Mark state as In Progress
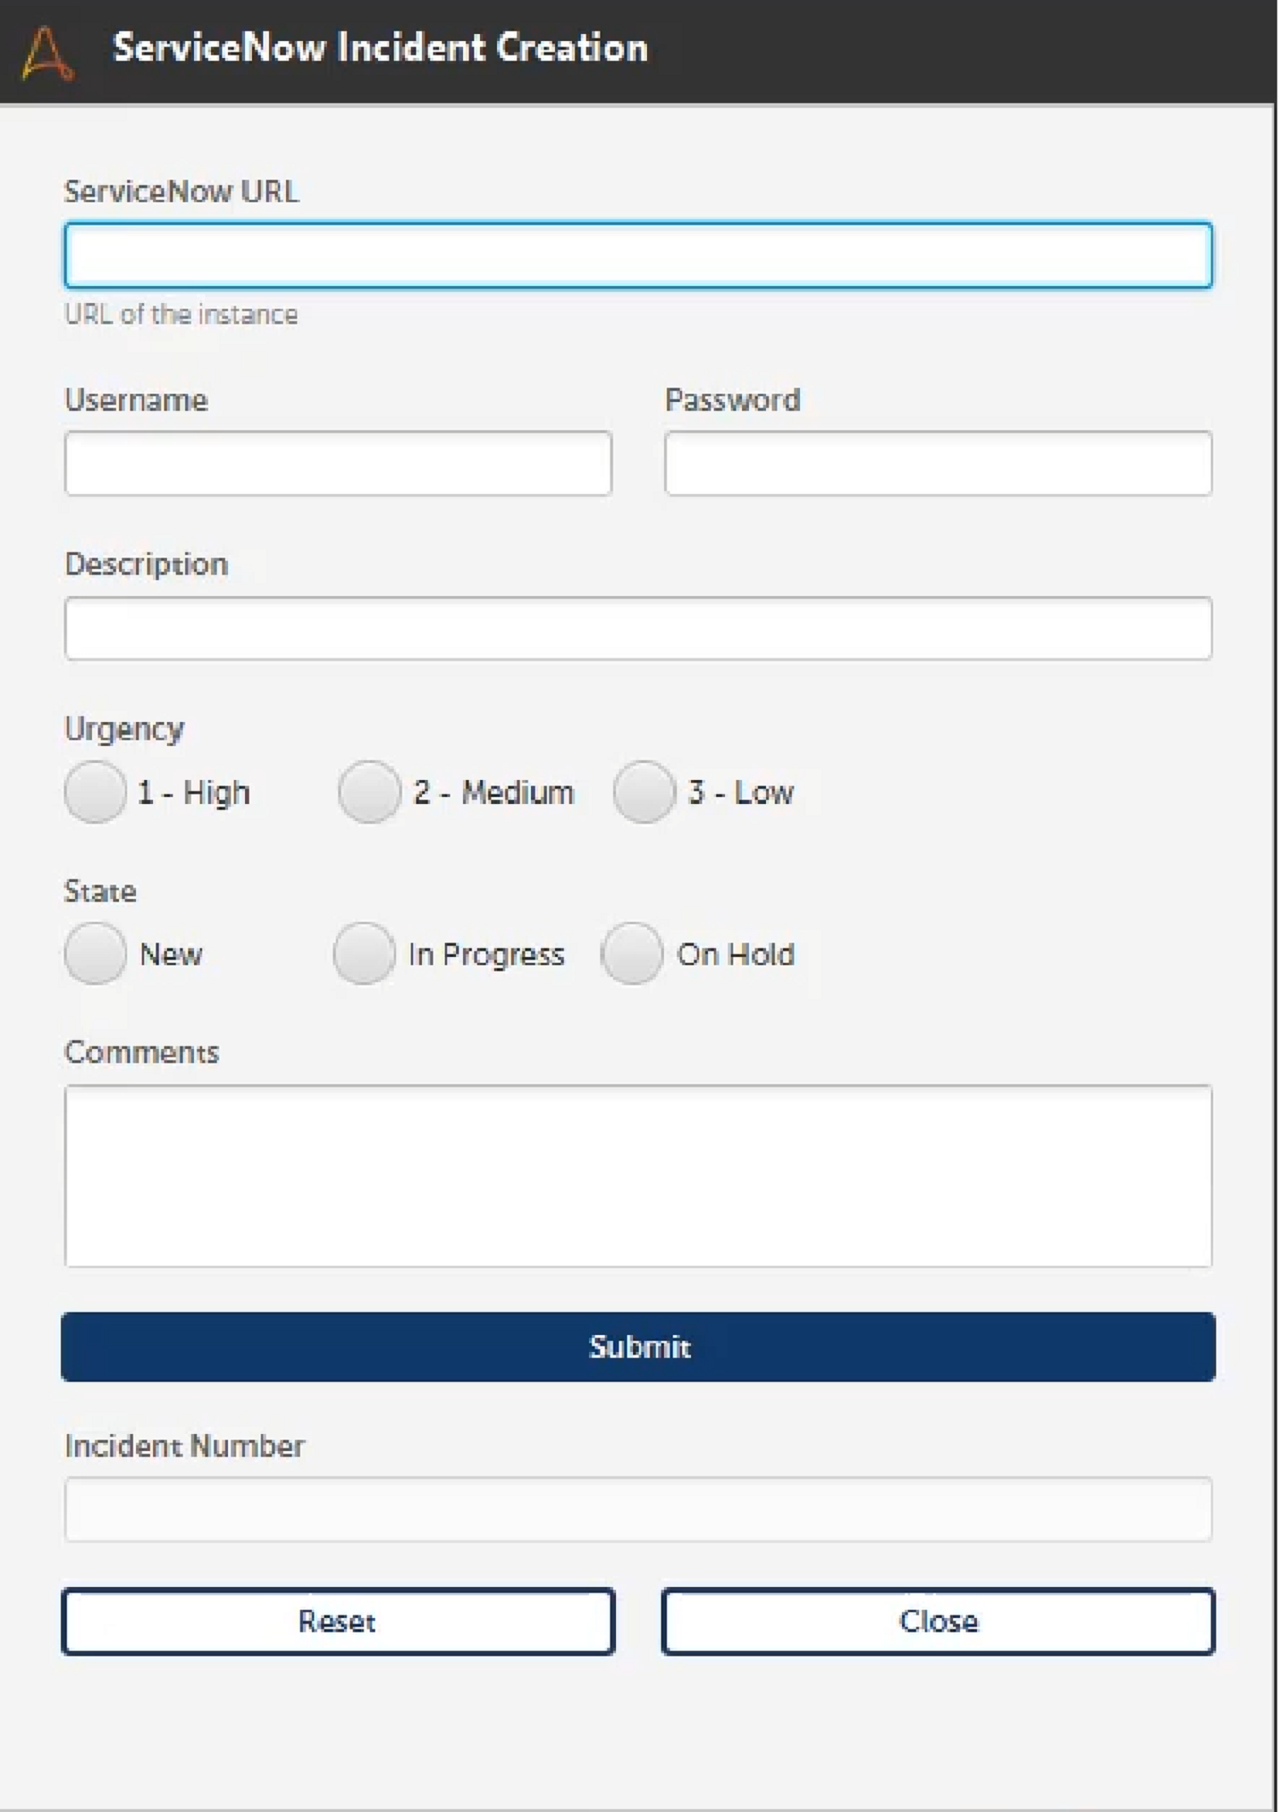Image resolution: width=1280 pixels, height=1812 pixels. click(x=364, y=954)
